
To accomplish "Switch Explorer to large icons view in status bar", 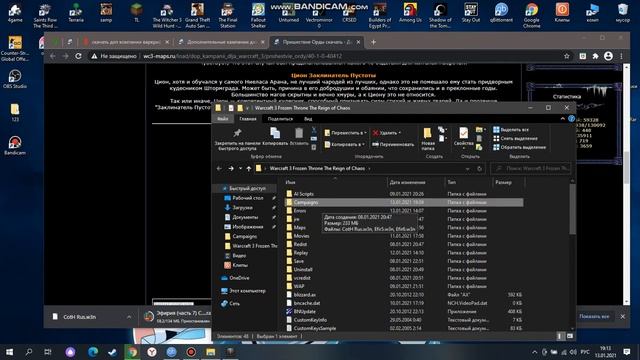I will point(570,336).
